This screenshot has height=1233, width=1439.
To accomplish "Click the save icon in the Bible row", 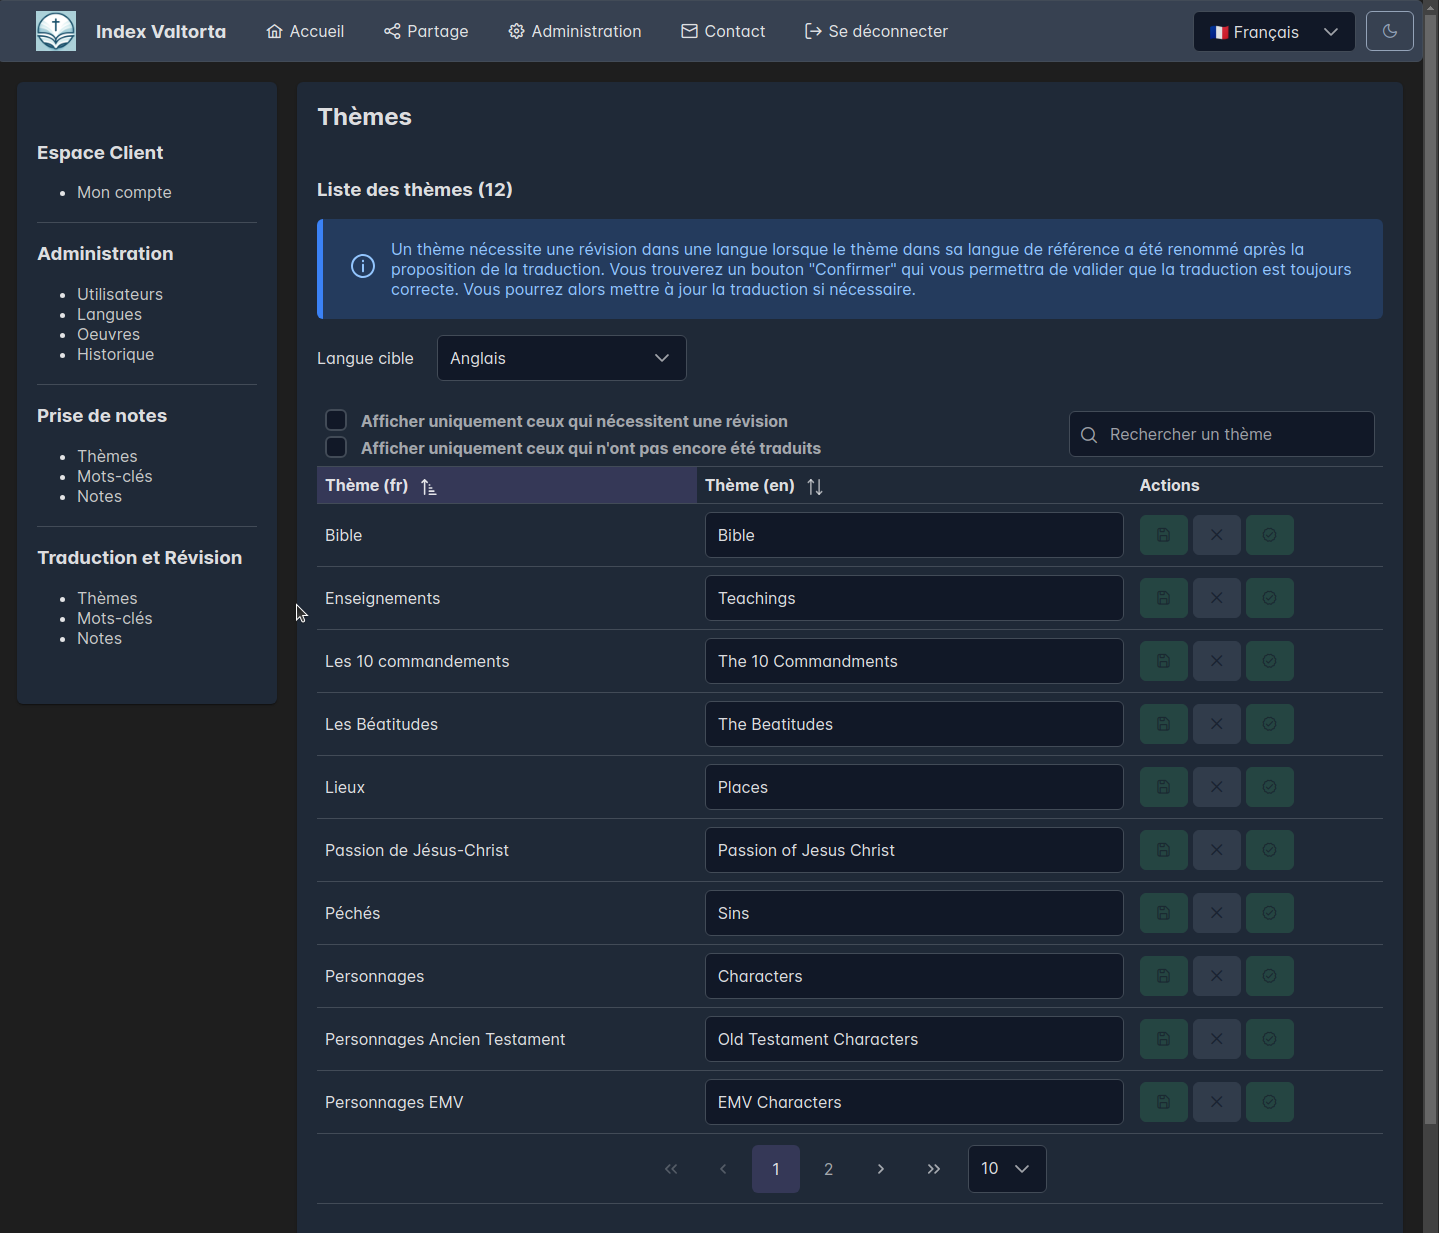I will click(x=1163, y=535).
